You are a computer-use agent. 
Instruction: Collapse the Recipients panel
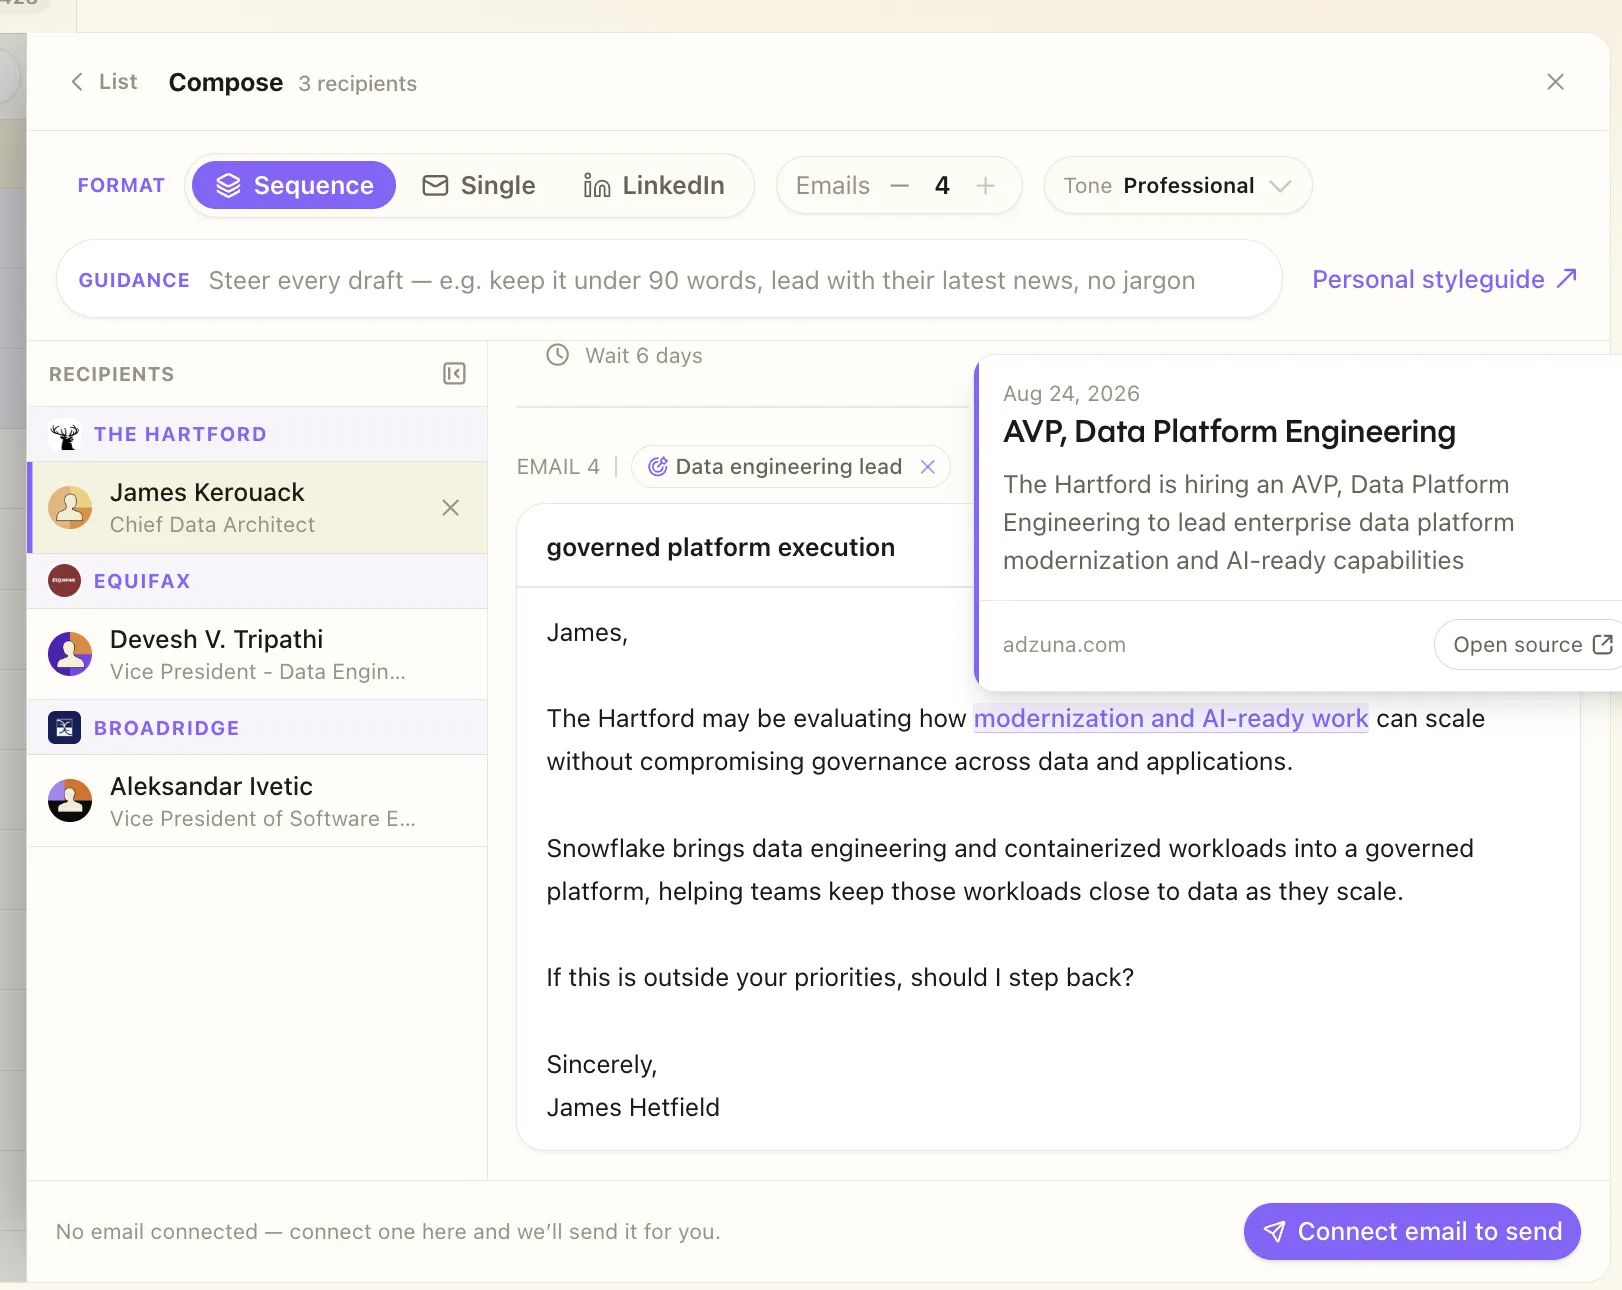click(x=454, y=374)
